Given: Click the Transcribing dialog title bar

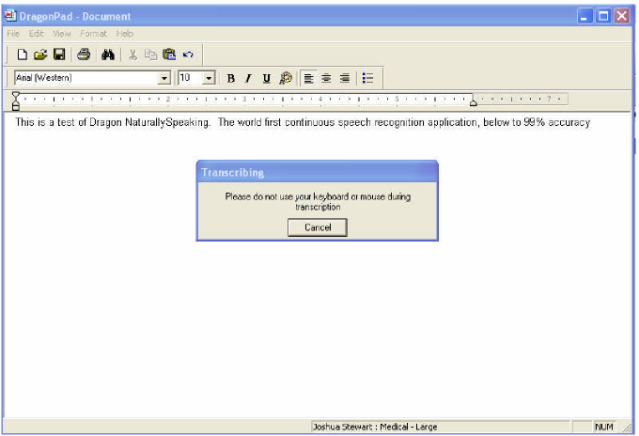Looking at the screenshot, I should click(317, 172).
